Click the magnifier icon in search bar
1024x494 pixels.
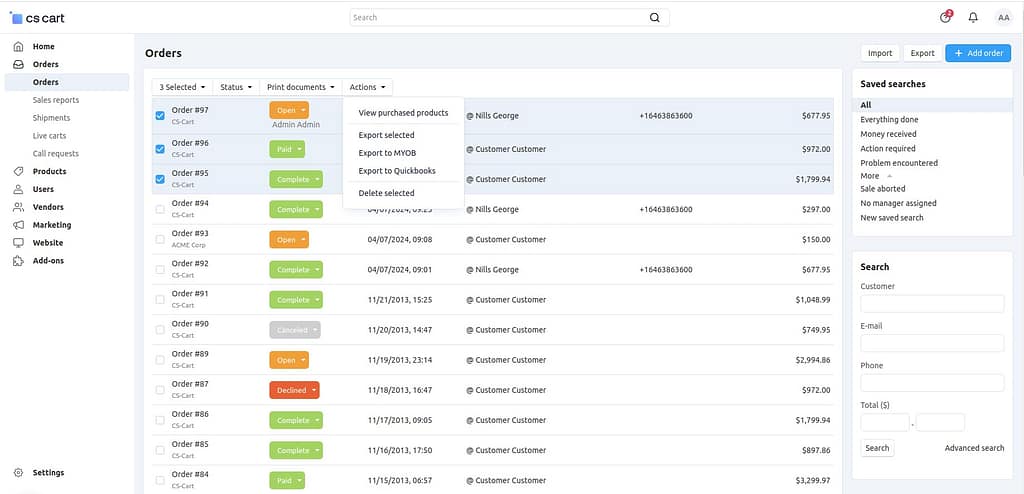(x=654, y=18)
